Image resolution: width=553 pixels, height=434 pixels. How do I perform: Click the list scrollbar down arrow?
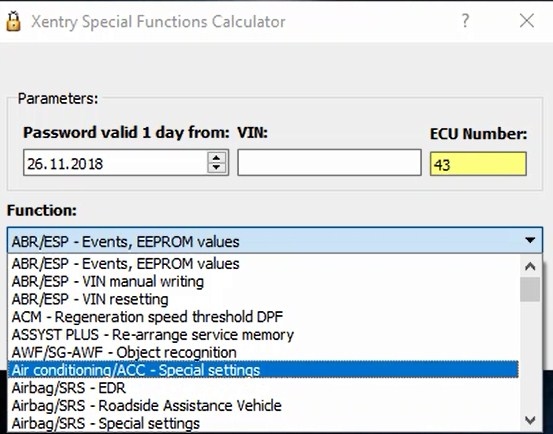[x=530, y=420]
